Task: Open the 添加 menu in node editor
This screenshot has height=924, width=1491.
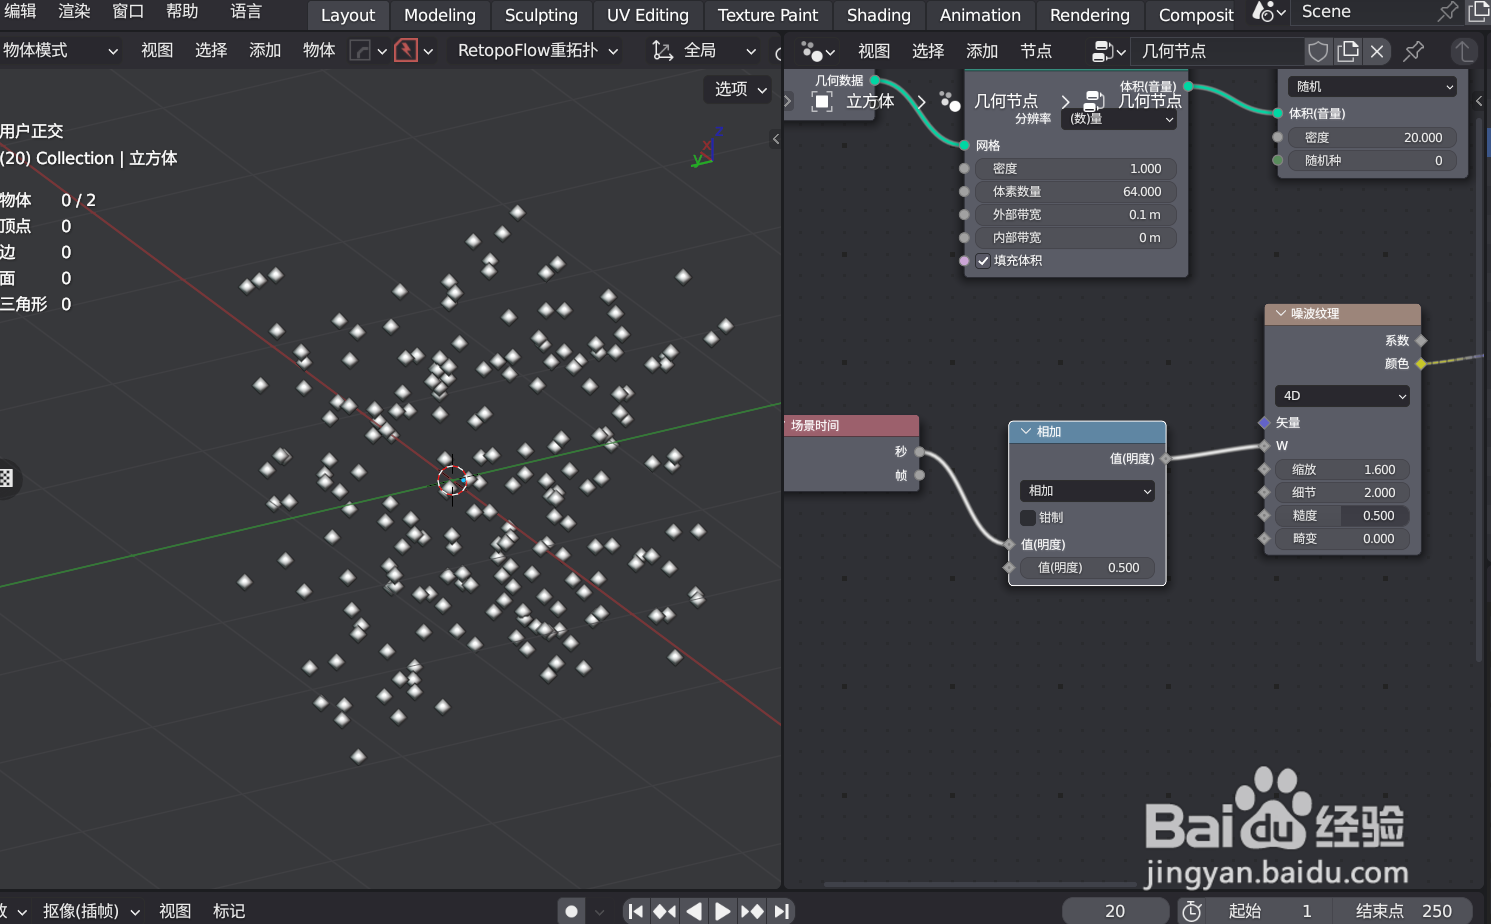Action: click(x=982, y=51)
